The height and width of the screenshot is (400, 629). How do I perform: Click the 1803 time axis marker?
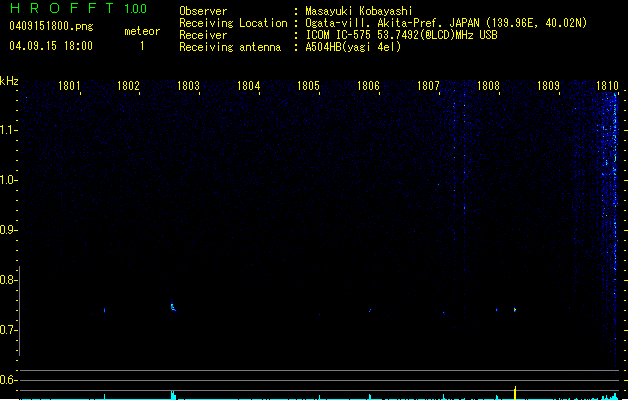(x=188, y=86)
